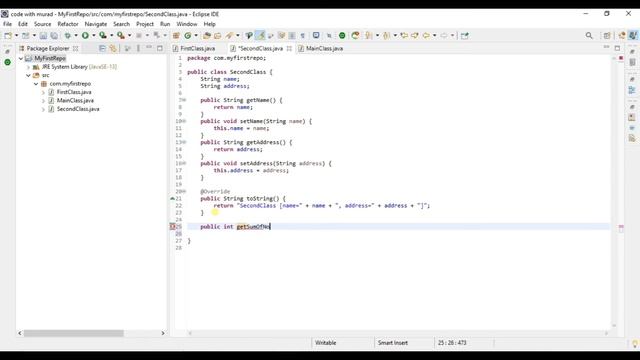Collapse the MyFirstRepo project node
This screenshot has height=360, width=640.
coord(21,58)
